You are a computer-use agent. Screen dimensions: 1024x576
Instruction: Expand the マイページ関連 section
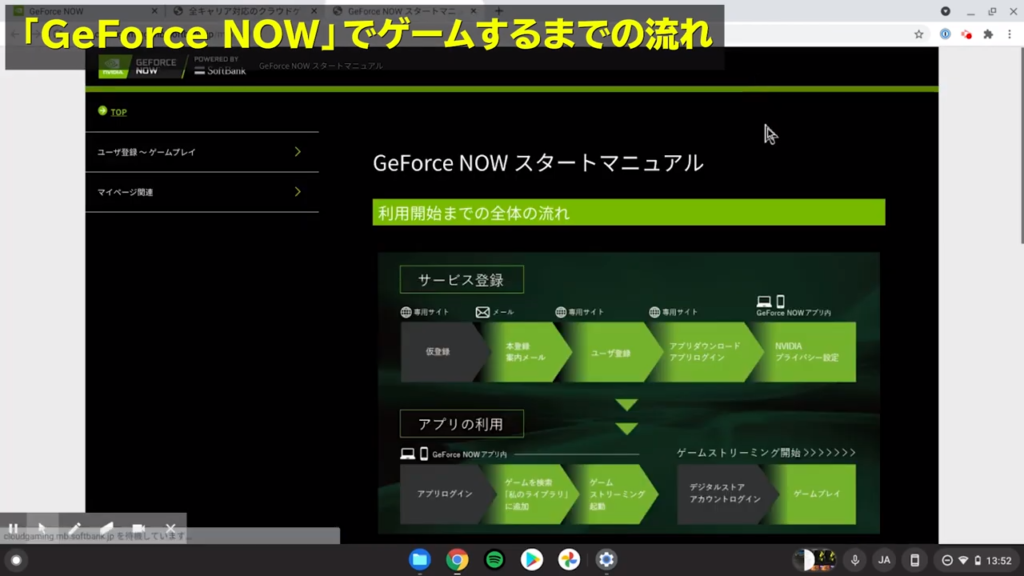201,192
